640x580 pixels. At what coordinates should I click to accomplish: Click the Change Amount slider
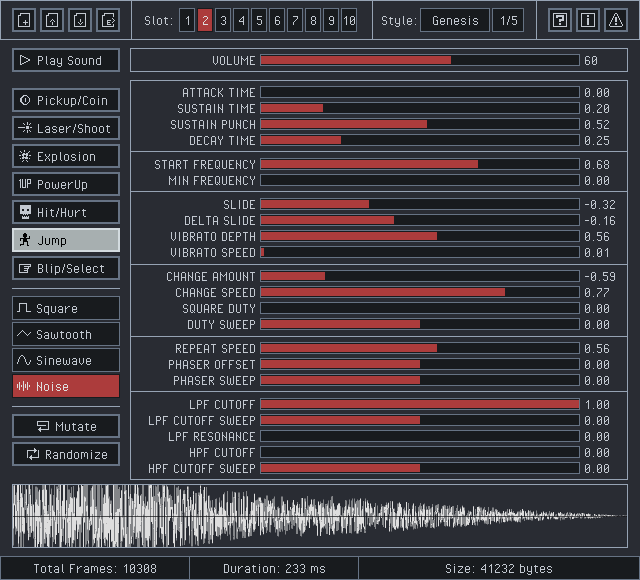click(420, 276)
